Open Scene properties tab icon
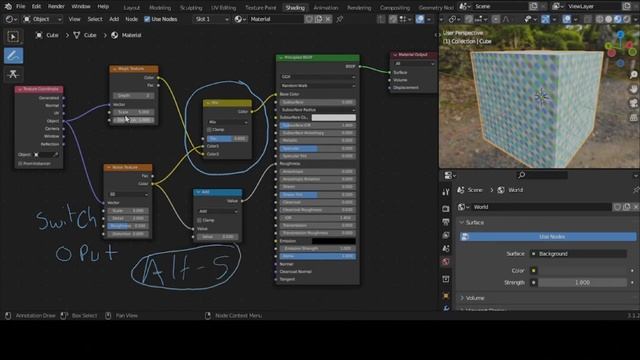The image size is (640, 360). pos(446,249)
